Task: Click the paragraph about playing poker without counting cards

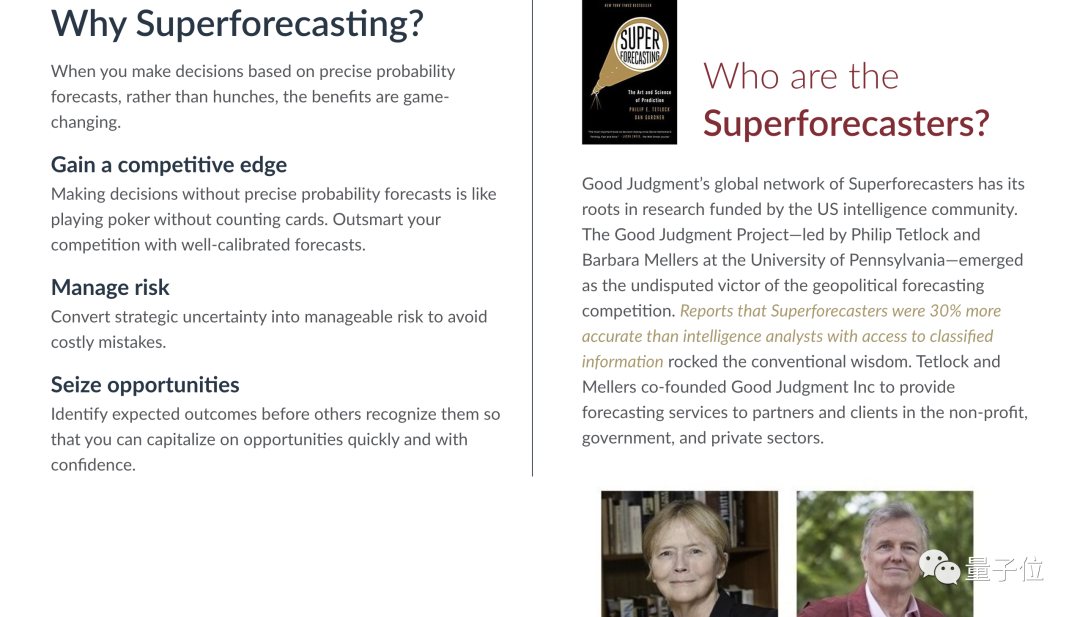Action: point(273,219)
